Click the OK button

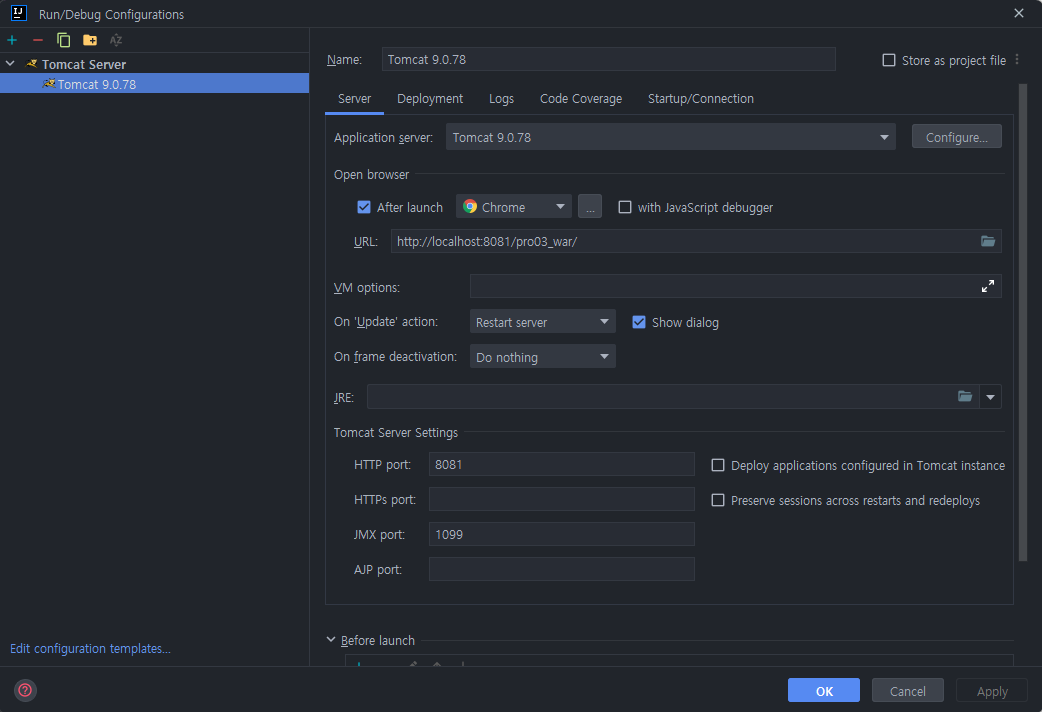(x=823, y=690)
